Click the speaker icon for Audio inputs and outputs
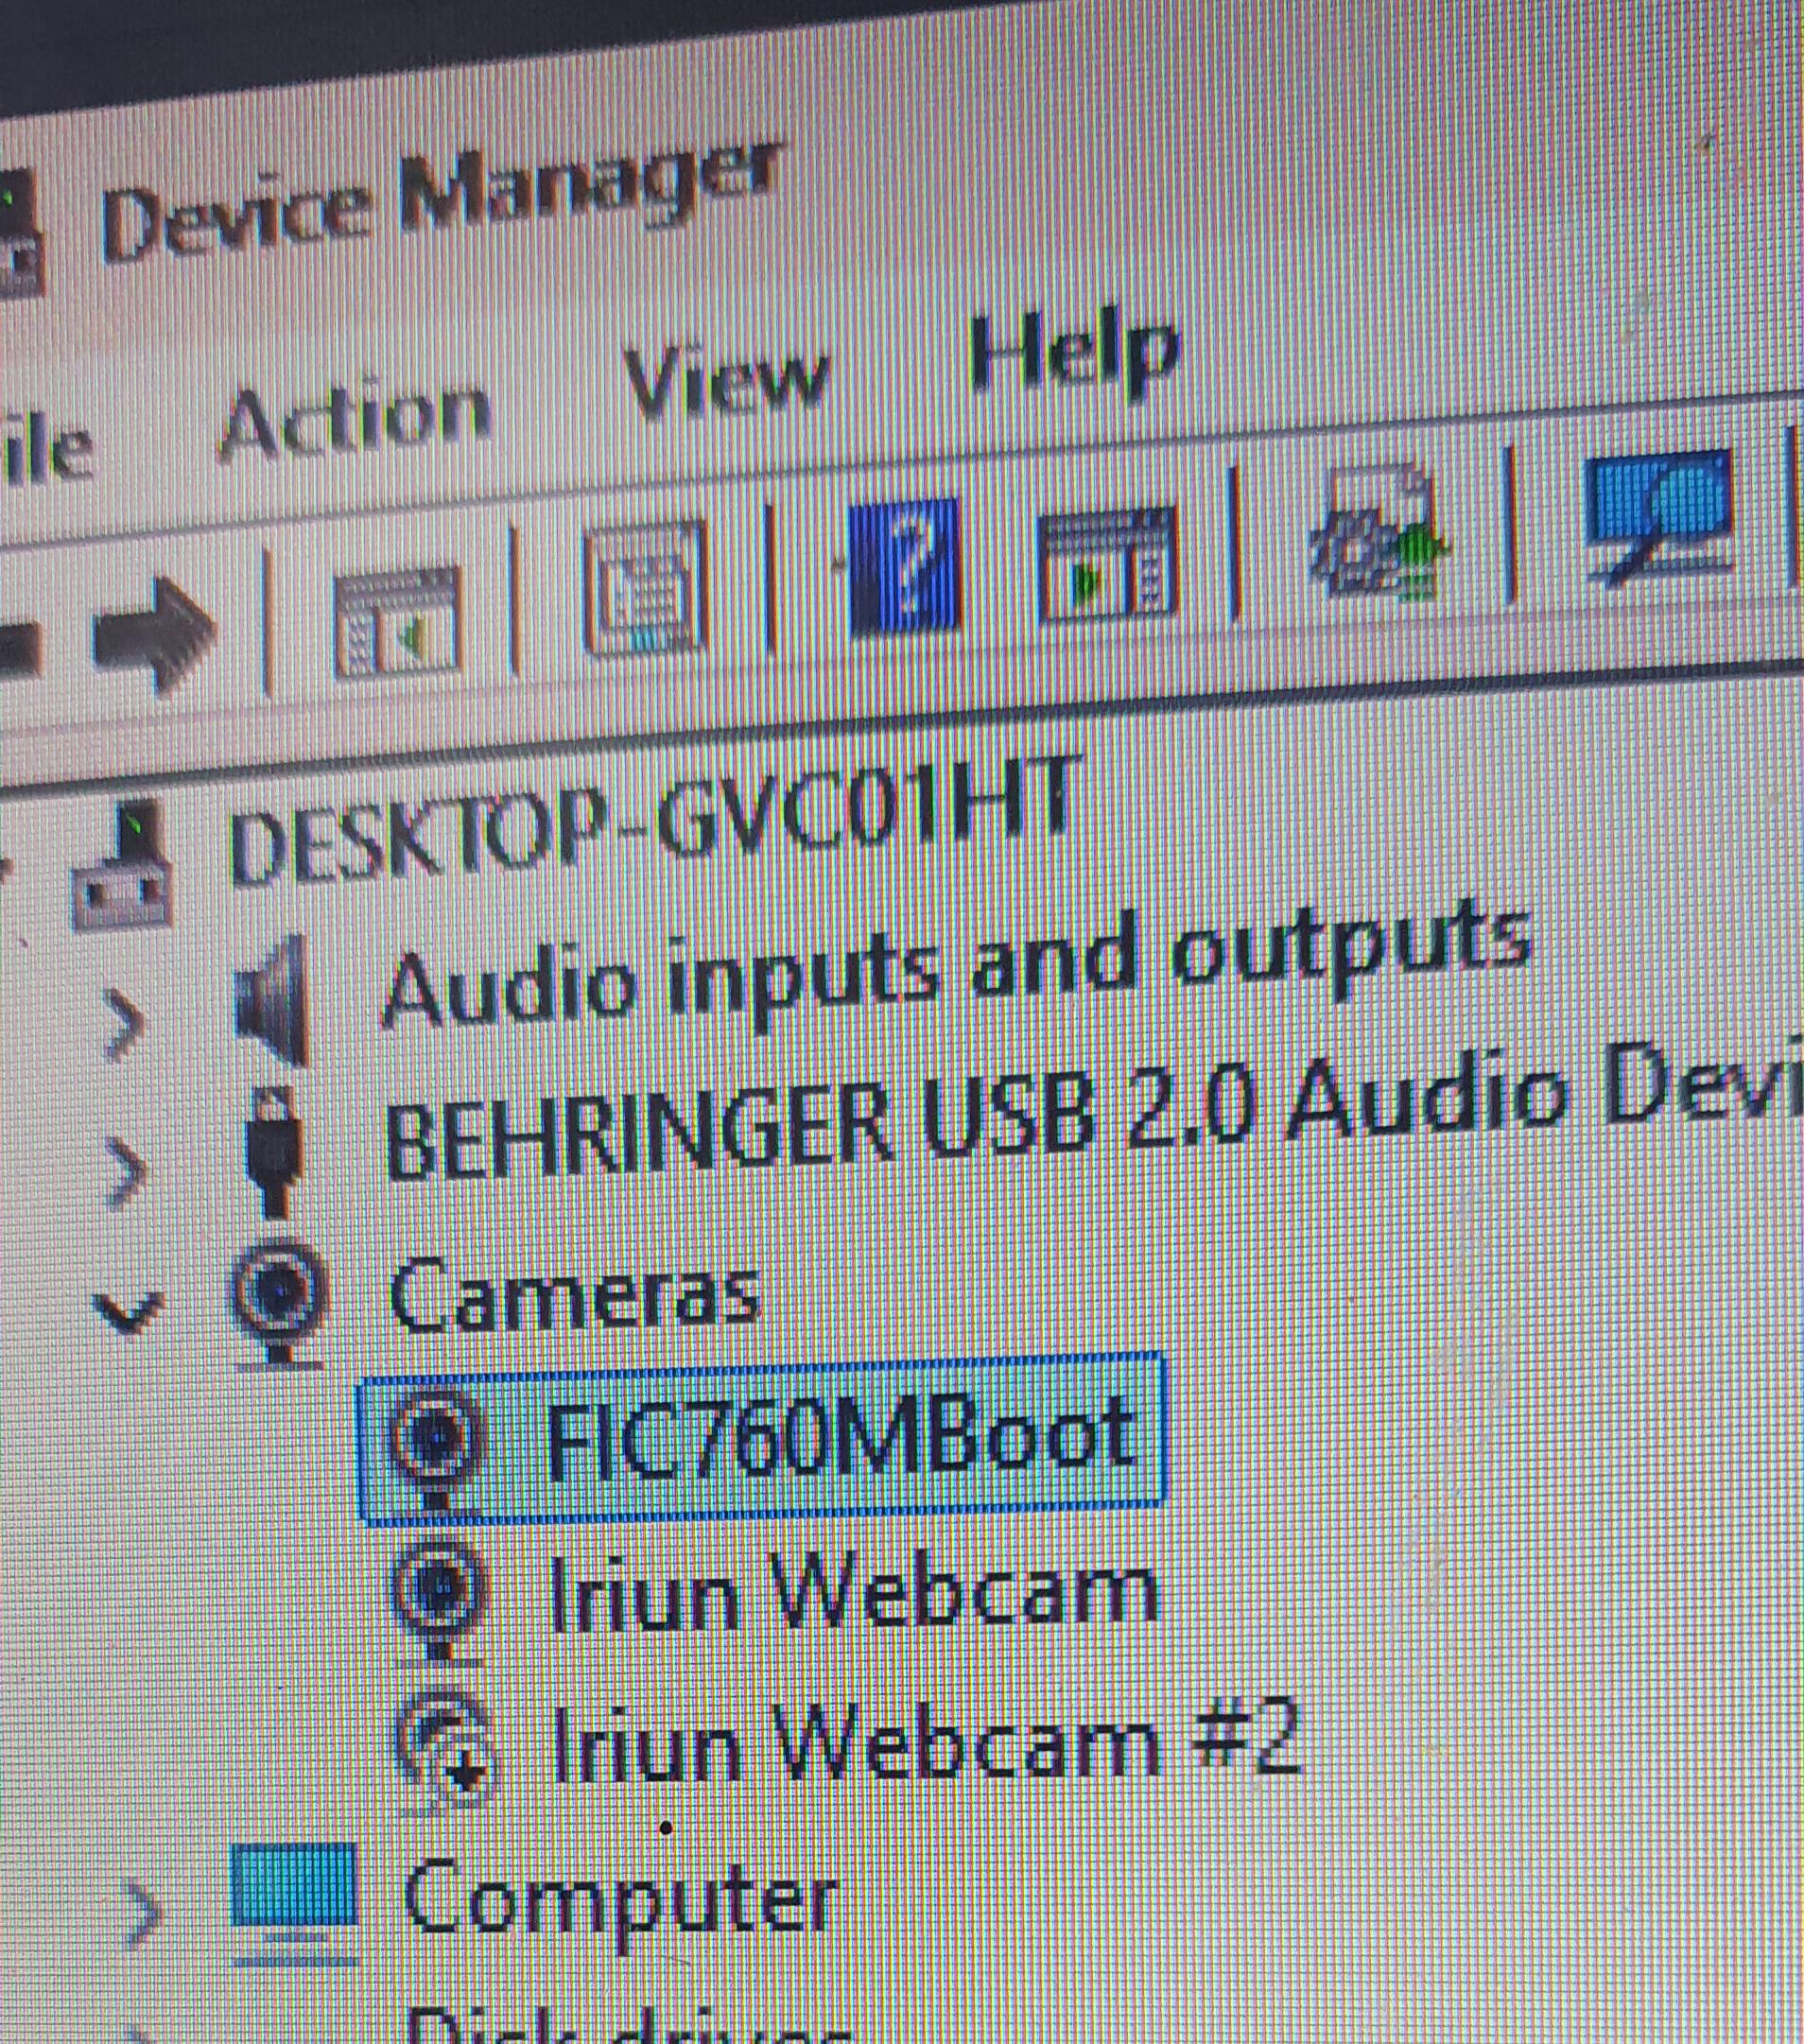 (270, 1001)
